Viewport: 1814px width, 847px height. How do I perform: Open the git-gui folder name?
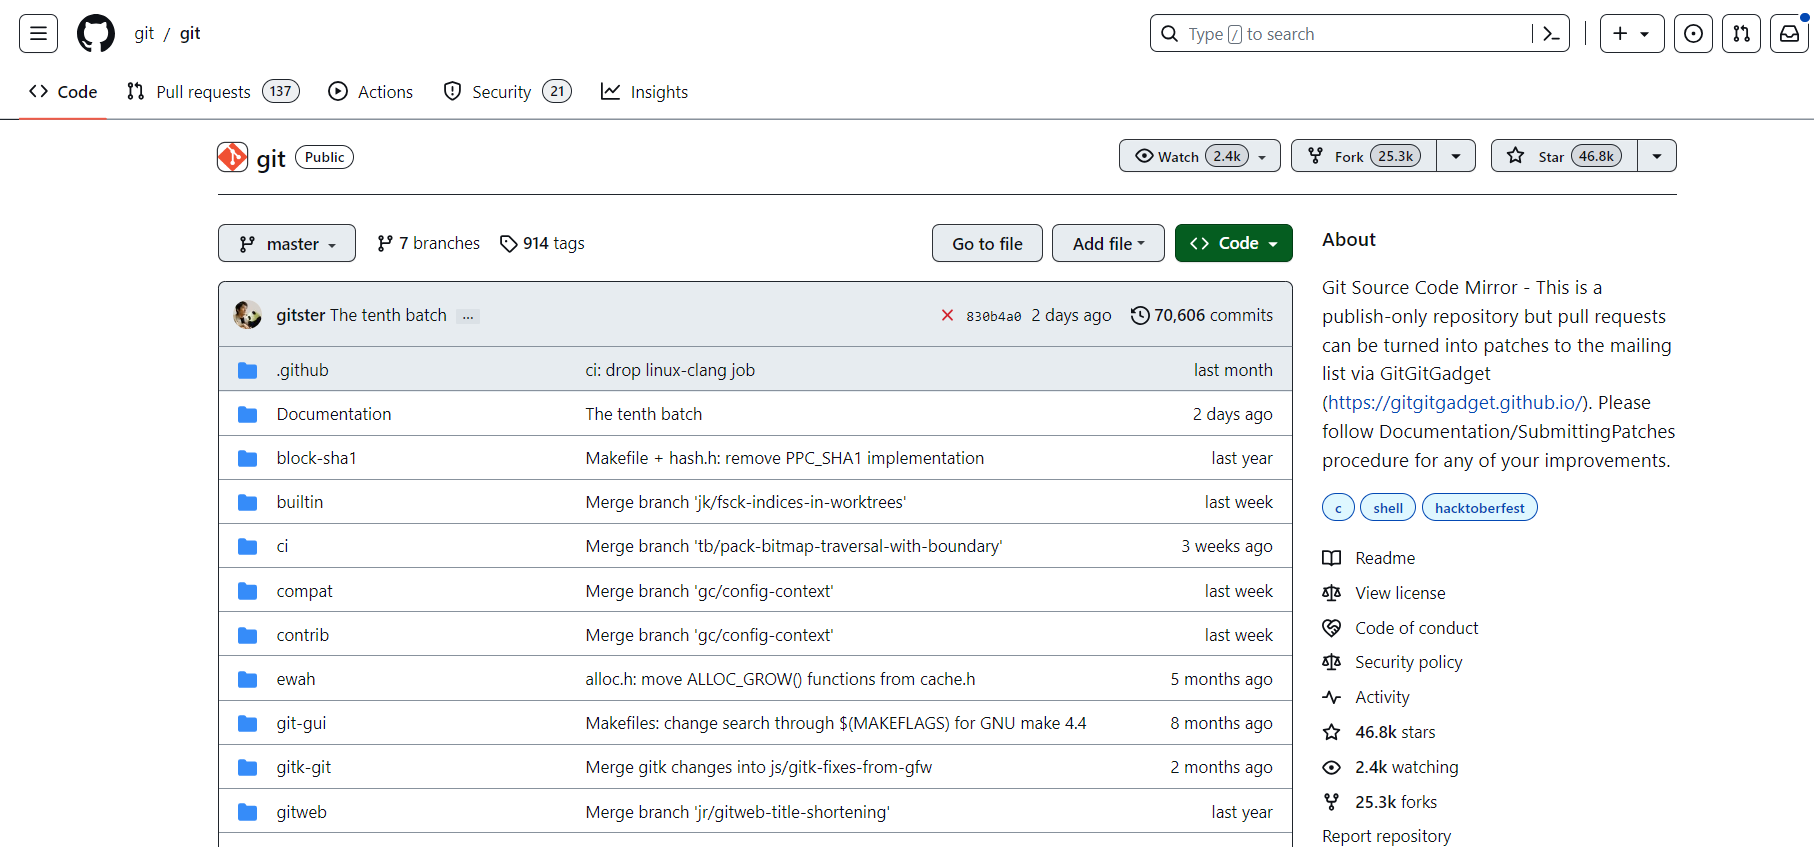301,723
